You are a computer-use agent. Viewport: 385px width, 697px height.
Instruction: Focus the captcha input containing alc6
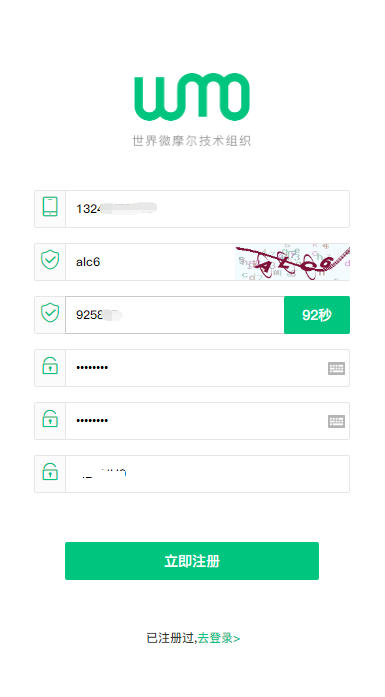[x=150, y=262]
